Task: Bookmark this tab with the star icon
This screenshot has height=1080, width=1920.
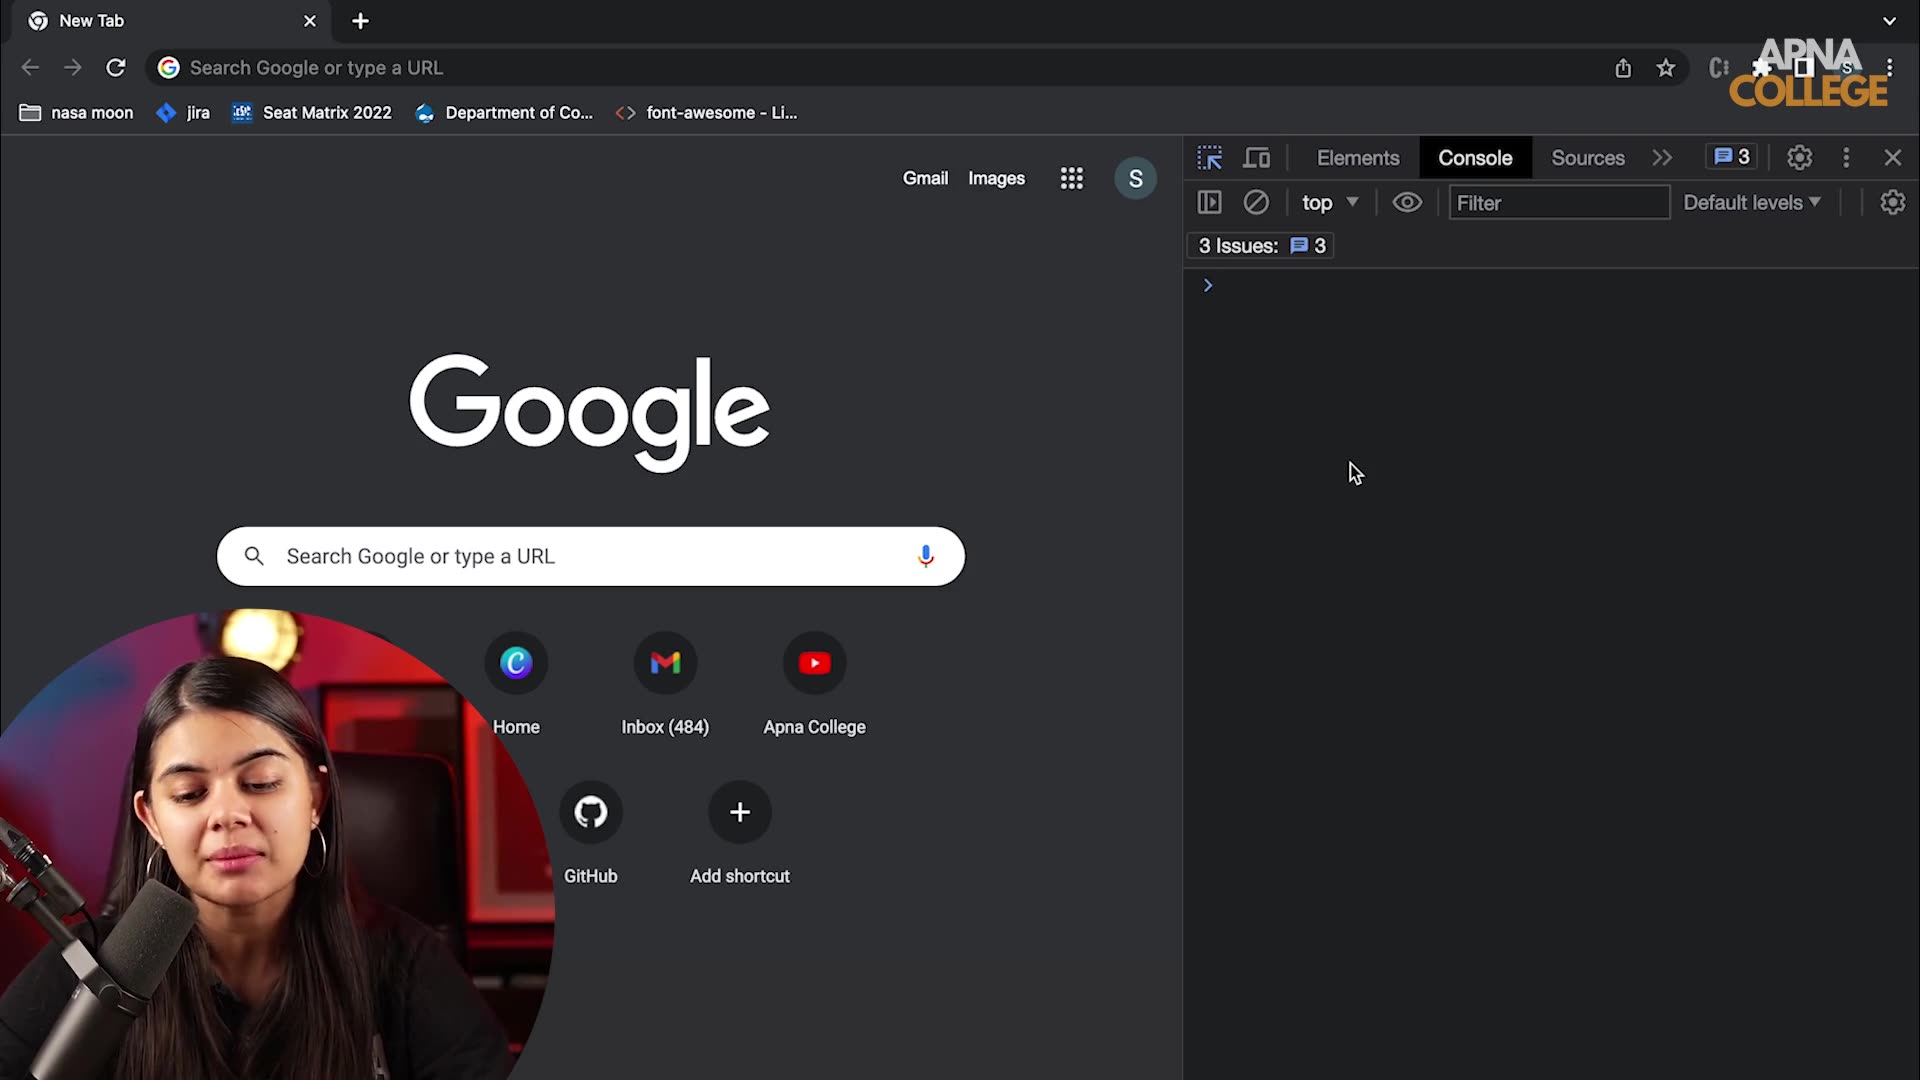Action: [1665, 68]
